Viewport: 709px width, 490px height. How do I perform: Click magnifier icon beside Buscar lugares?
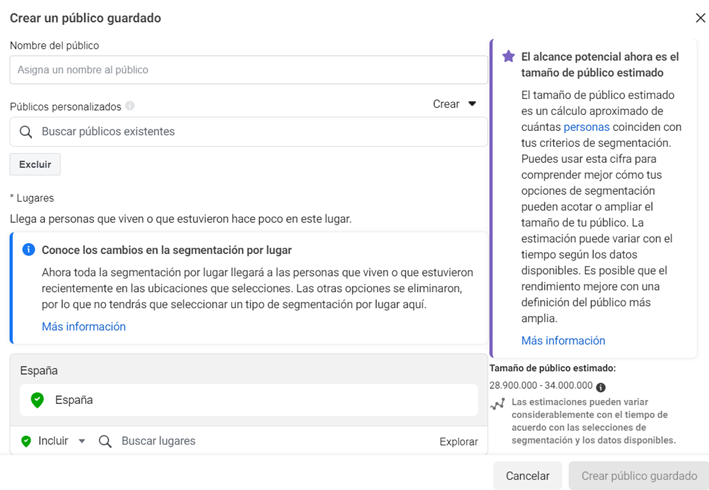(105, 441)
